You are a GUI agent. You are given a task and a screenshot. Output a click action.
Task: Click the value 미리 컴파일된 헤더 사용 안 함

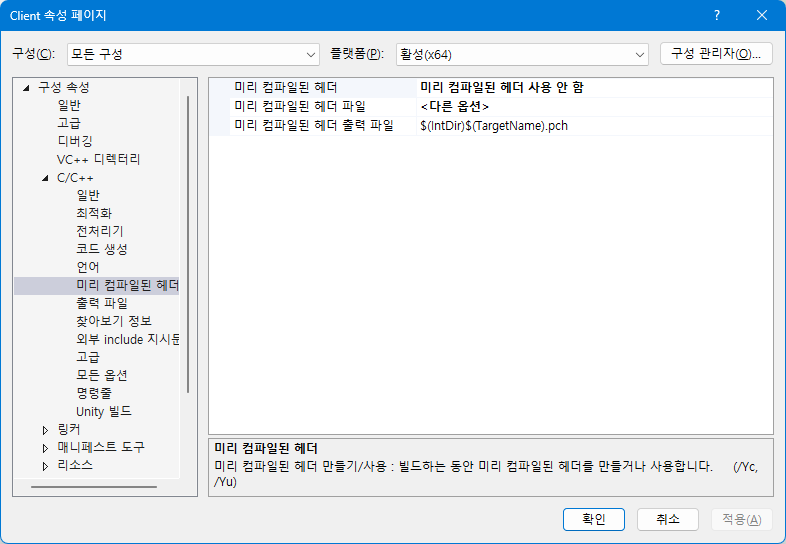coord(502,88)
